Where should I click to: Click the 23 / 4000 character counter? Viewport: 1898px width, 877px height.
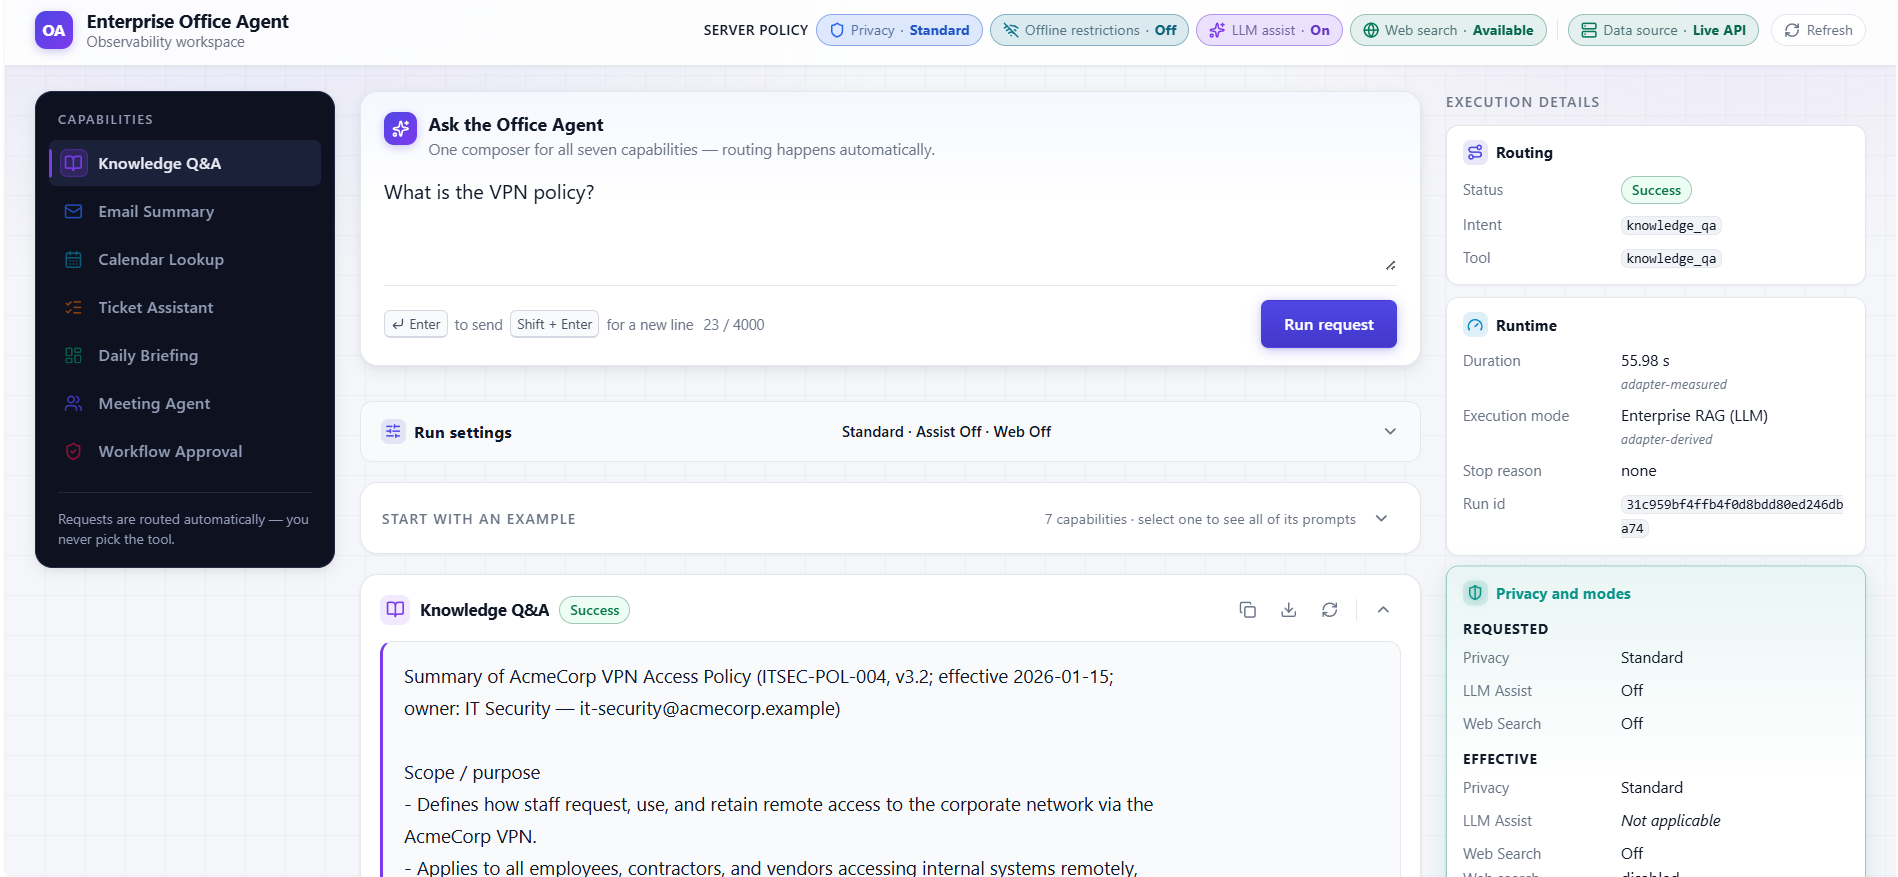pos(733,324)
